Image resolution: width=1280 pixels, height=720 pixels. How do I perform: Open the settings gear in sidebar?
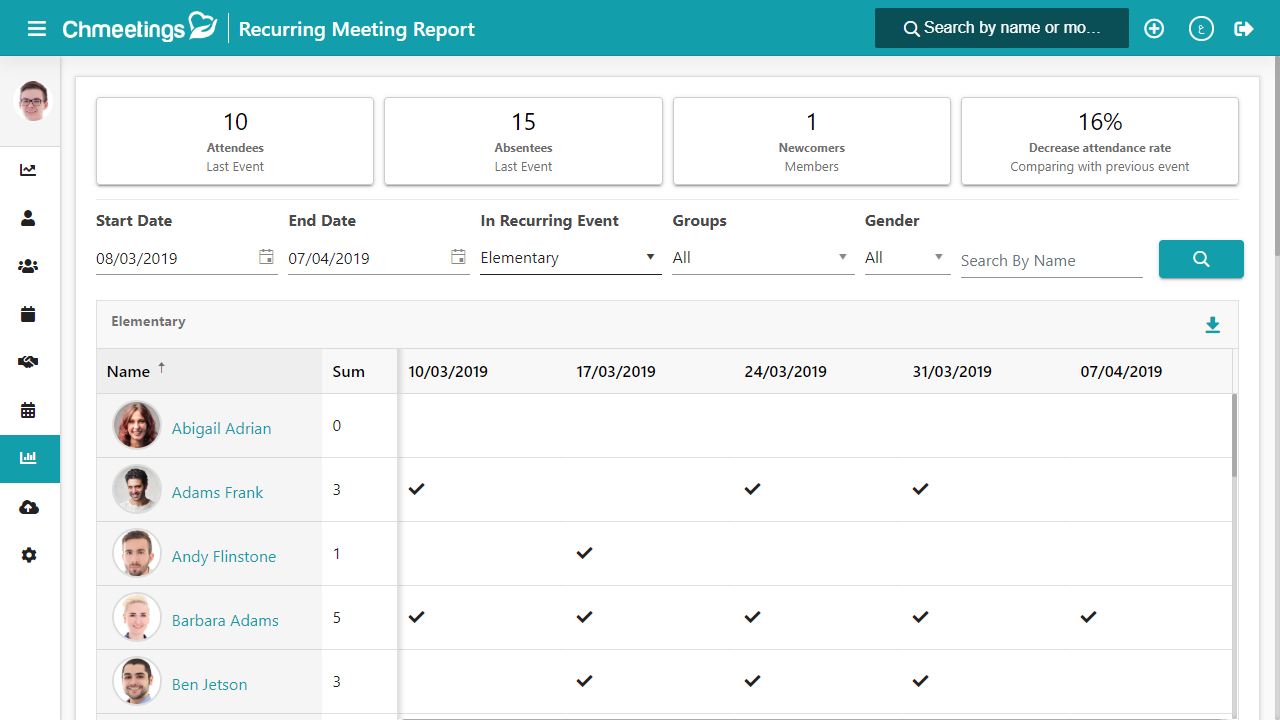tap(29, 555)
